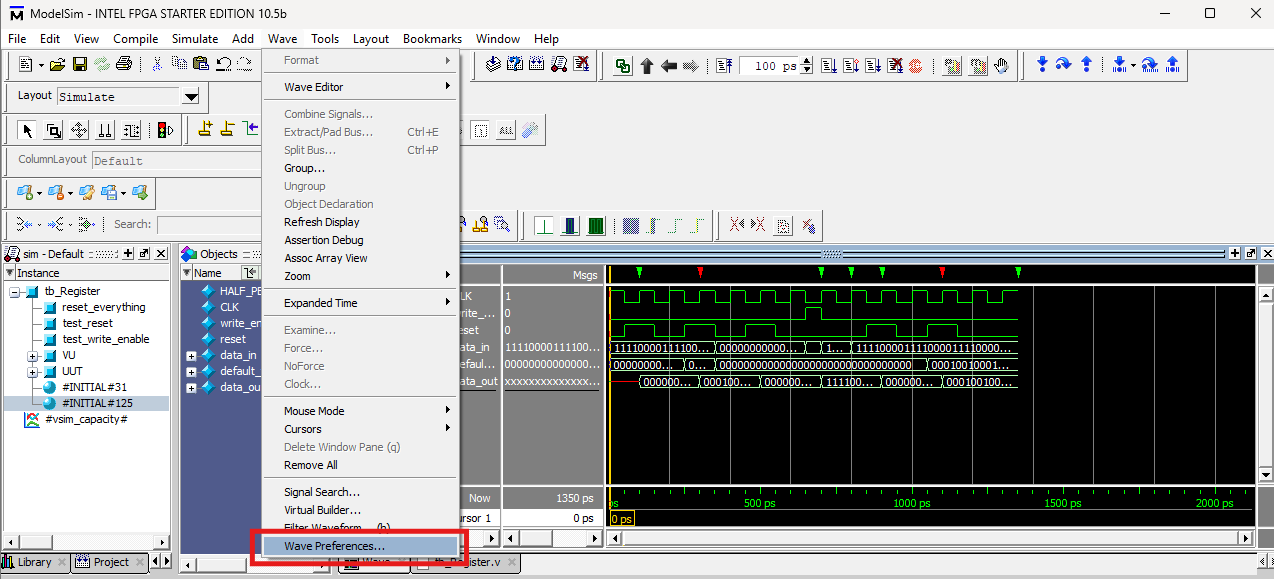
Task: Open the Bookmarks menu
Action: [433, 39]
